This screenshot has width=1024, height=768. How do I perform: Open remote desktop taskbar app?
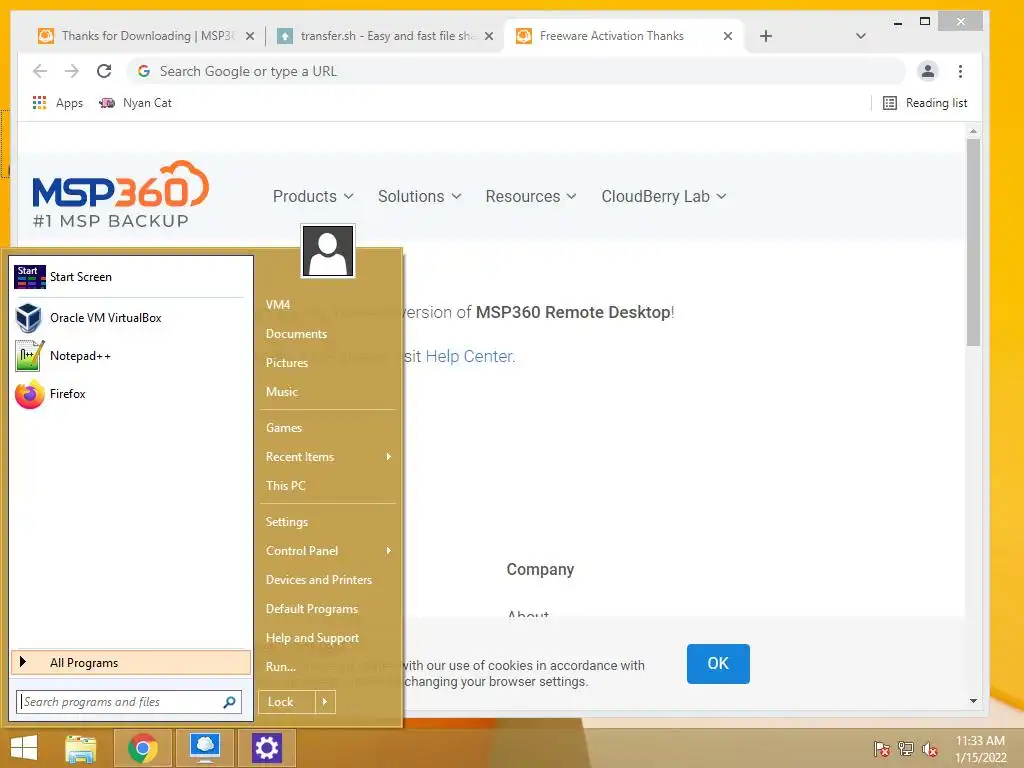[x=205, y=748]
